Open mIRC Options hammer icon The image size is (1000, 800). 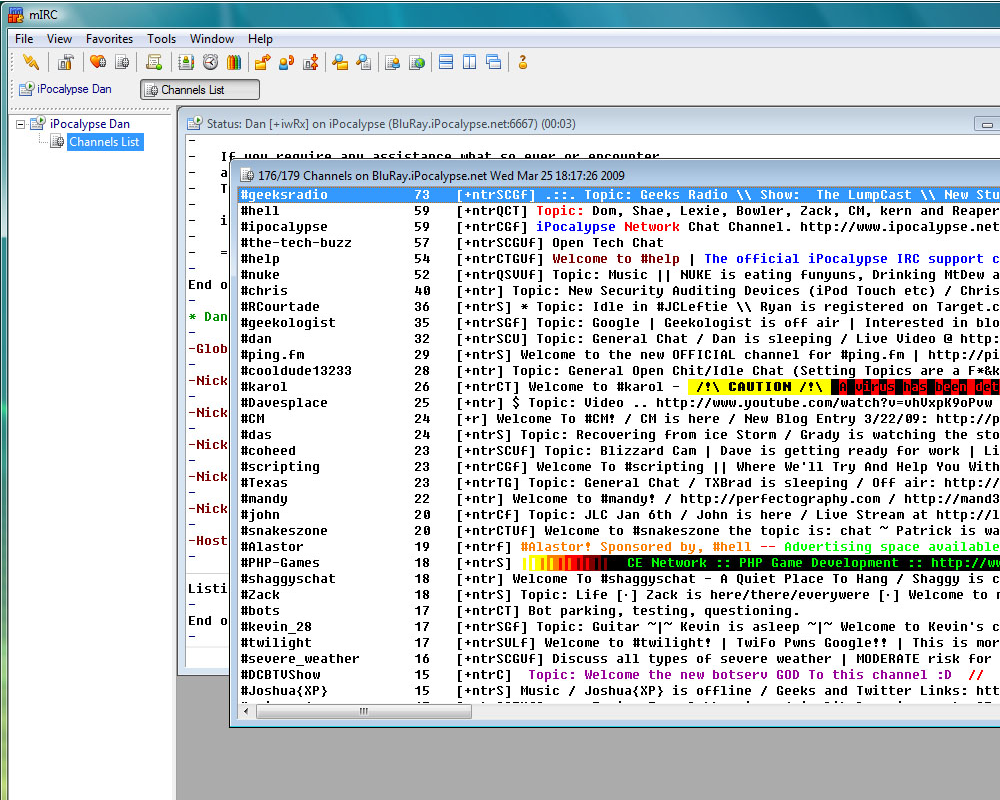pyautogui.click(x=66, y=62)
